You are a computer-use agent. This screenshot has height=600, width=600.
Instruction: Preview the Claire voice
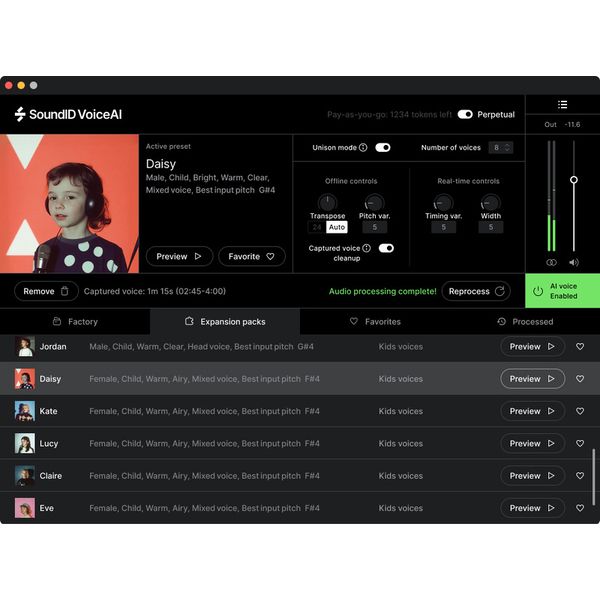(532, 475)
